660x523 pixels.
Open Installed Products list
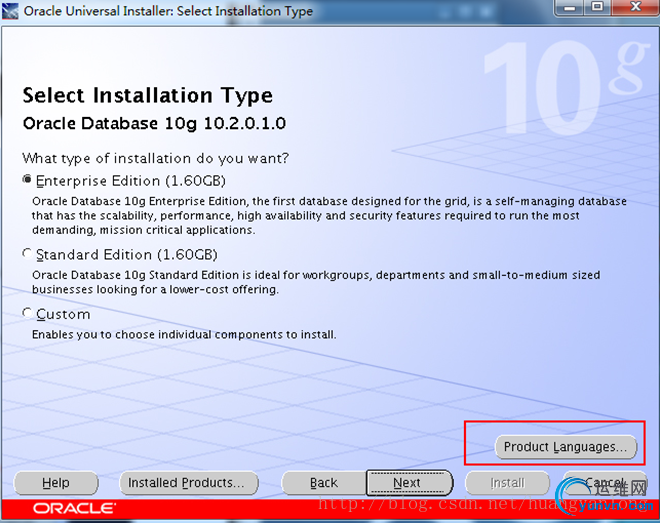(189, 483)
